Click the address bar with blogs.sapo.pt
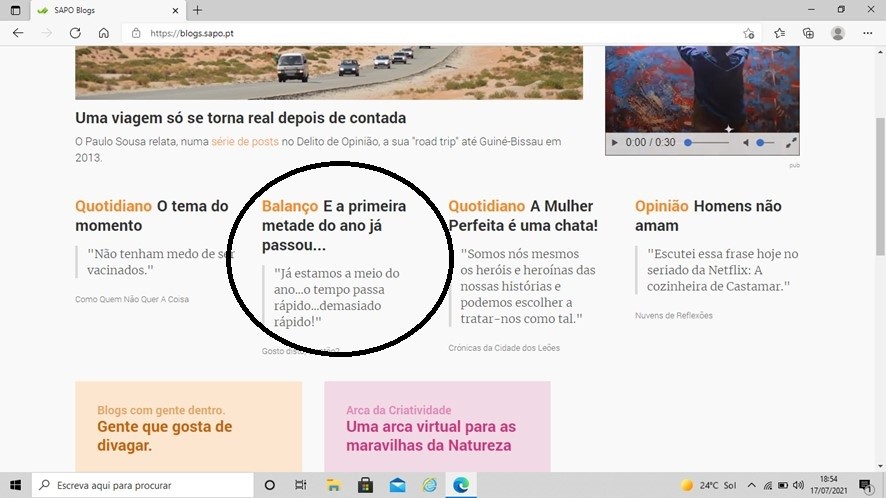 441,33
